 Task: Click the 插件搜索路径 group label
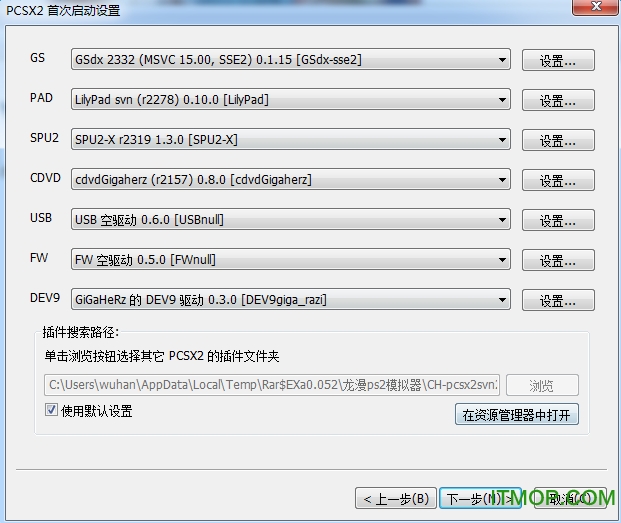point(81,332)
